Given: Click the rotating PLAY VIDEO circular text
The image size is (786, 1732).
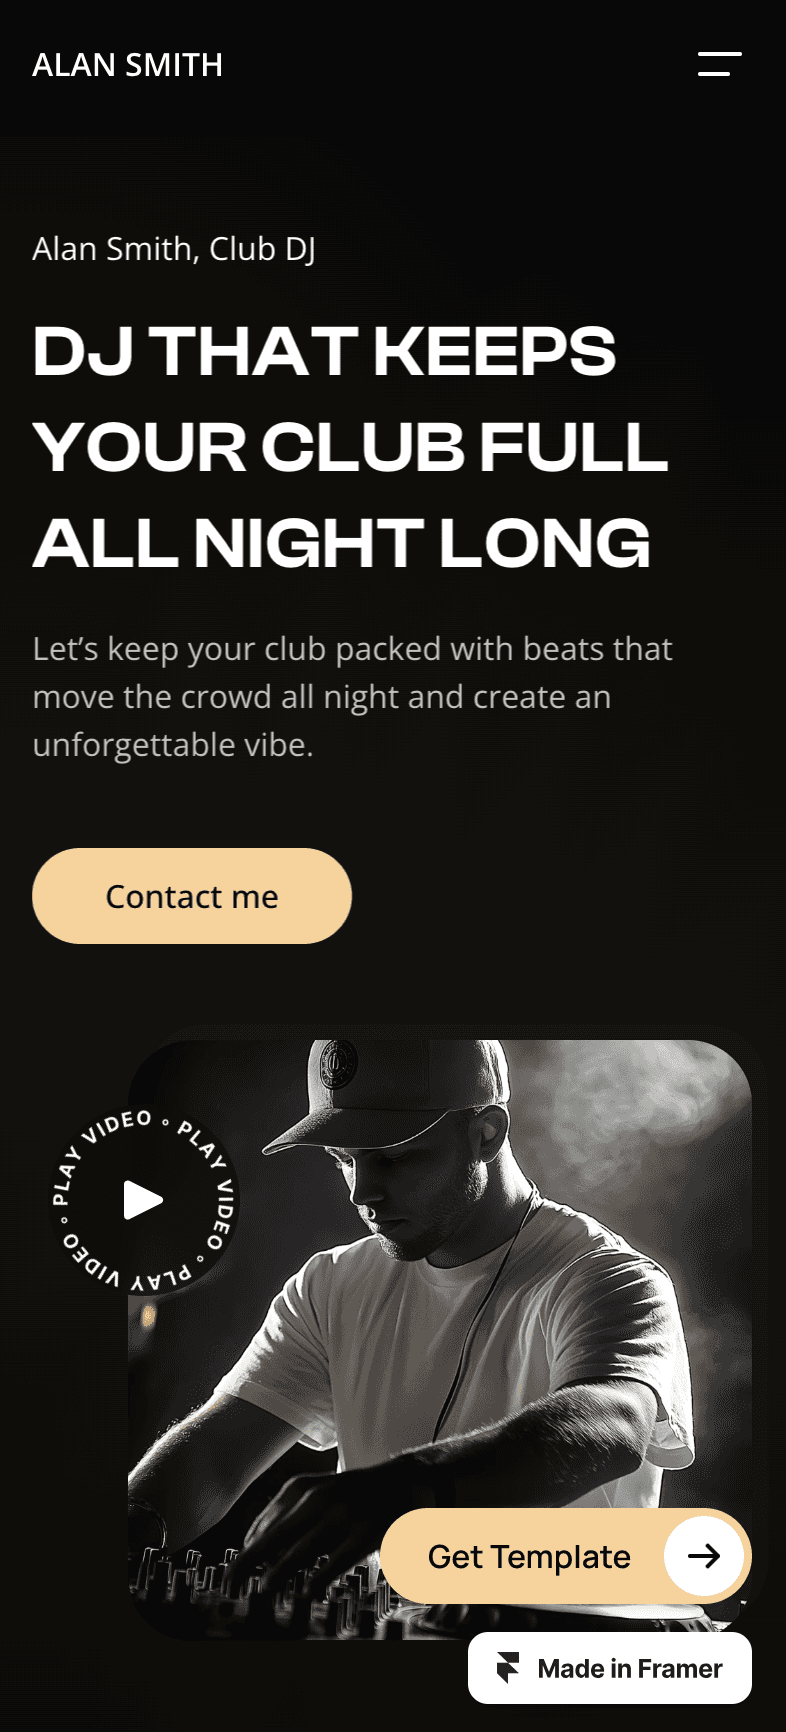Looking at the screenshot, I should 143,1200.
